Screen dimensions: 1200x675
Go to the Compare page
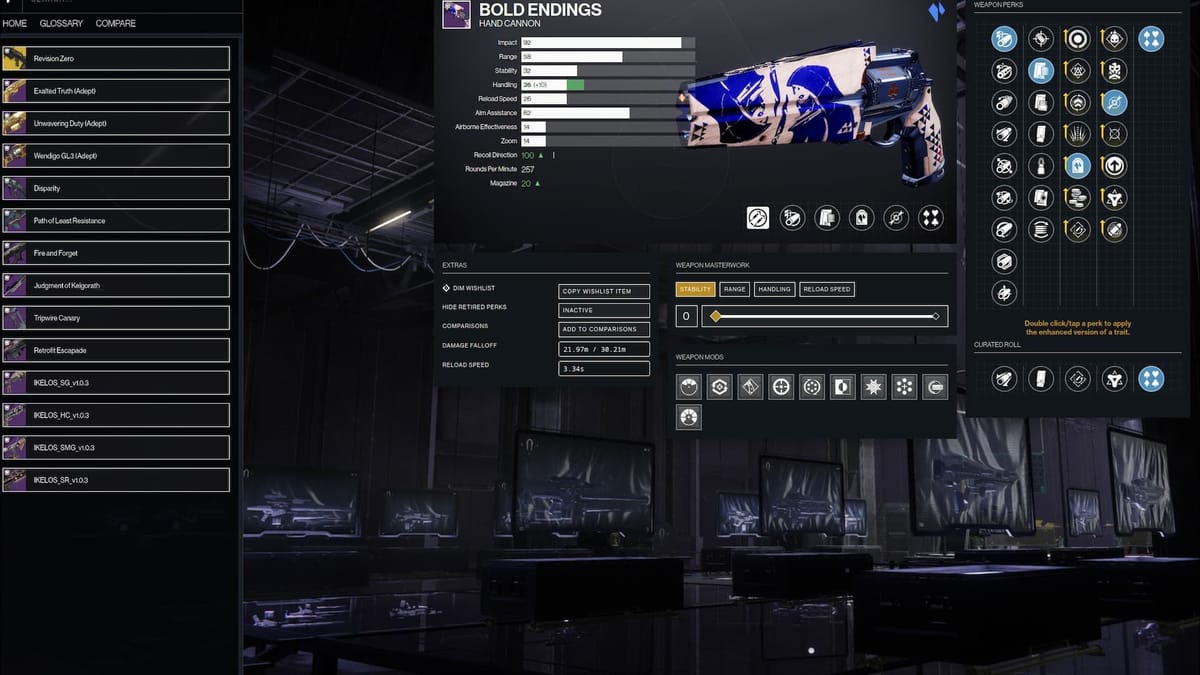[116, 23]
